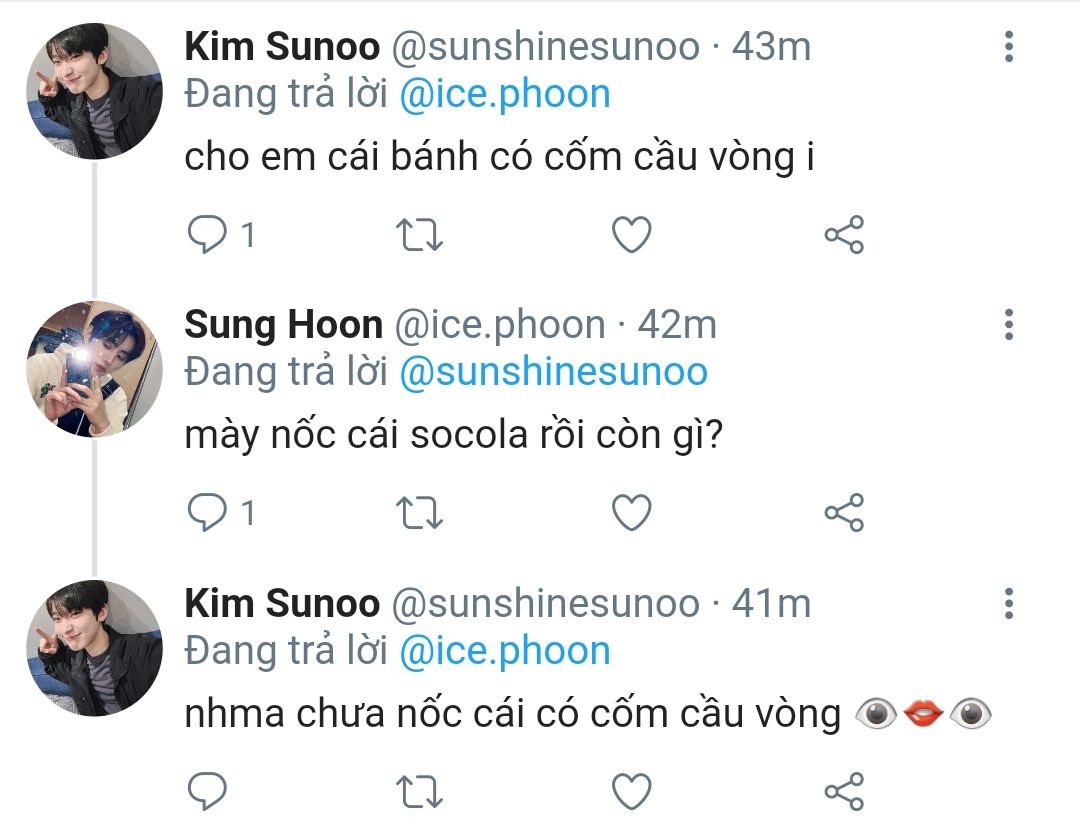
Task: Like the 41m Kim Sunoo tweet
Action: pos(631,791)
